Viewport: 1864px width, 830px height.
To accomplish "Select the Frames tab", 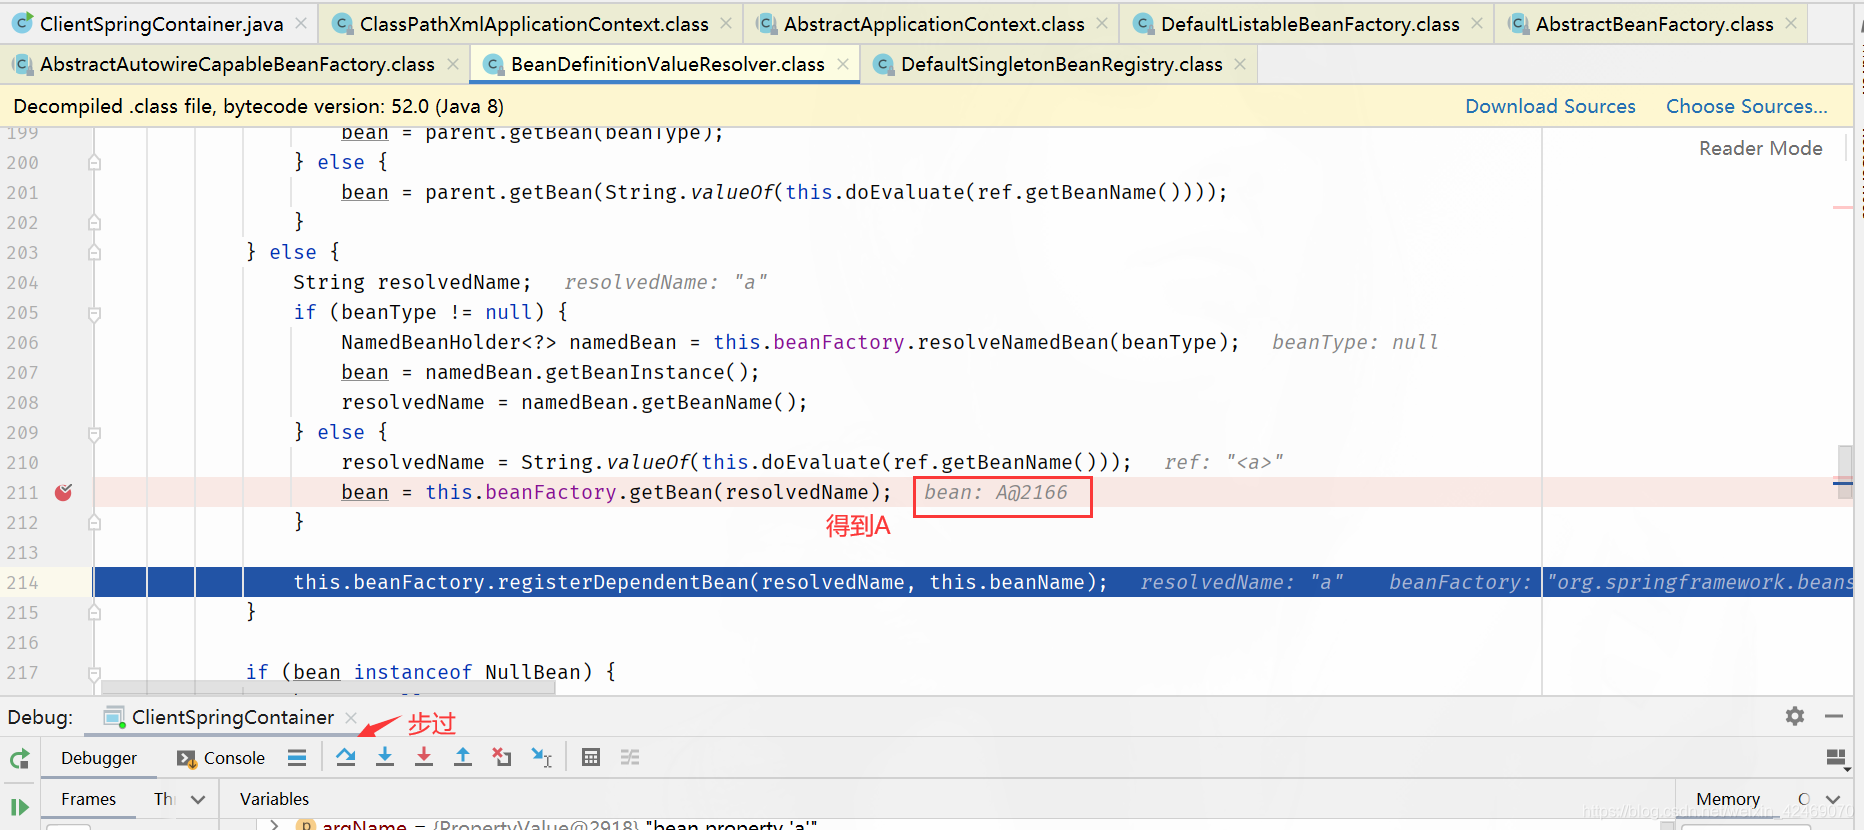I will pos(88,799).
